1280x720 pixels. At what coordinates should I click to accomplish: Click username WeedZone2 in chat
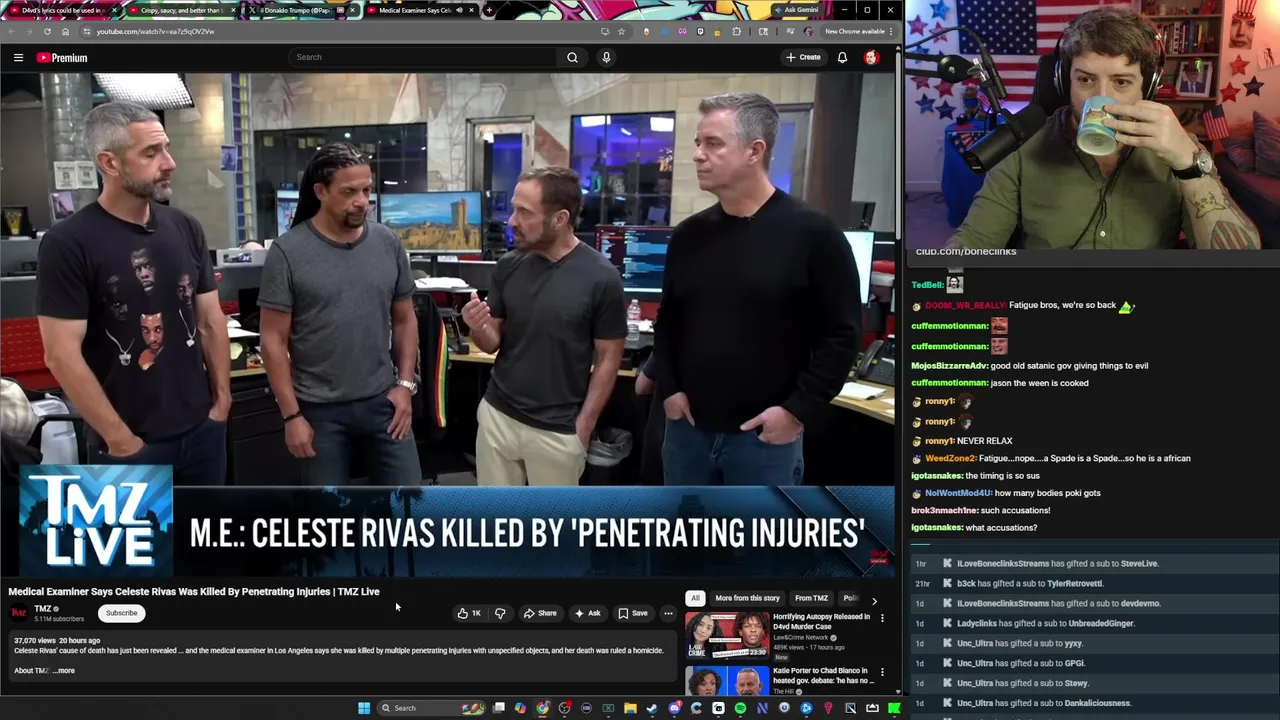pos(950,458)
